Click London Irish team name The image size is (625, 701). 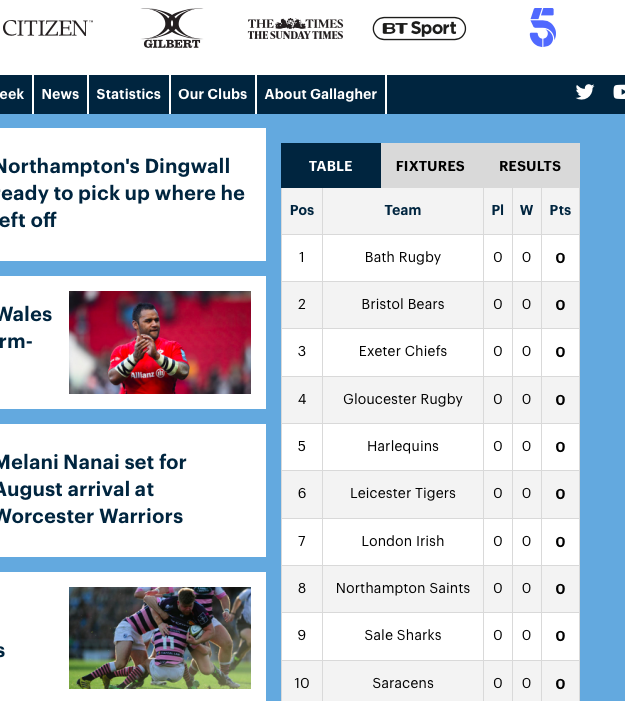403,541
